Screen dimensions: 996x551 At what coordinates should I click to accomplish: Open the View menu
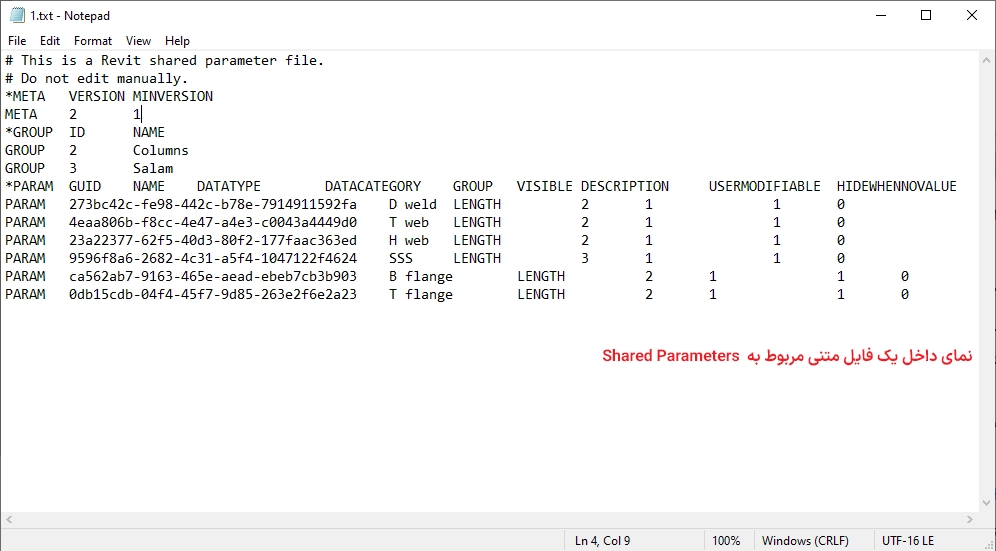pos(139,41)
